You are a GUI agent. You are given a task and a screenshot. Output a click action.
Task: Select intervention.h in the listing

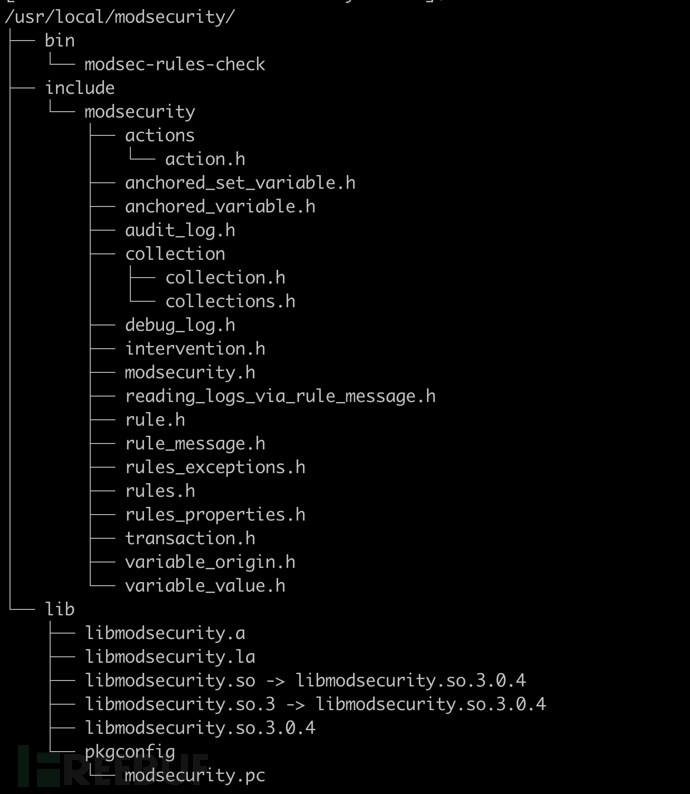[195, 348]
